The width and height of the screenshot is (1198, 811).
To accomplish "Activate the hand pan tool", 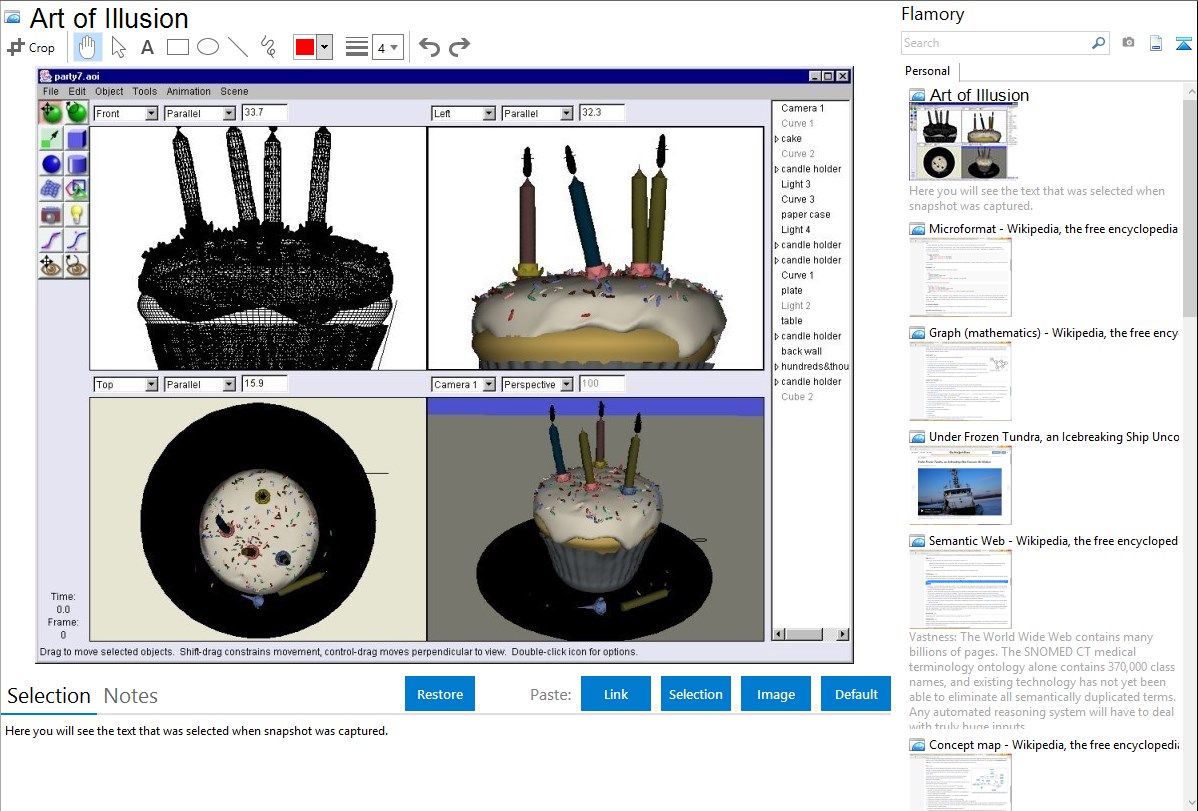I will 88,47.
